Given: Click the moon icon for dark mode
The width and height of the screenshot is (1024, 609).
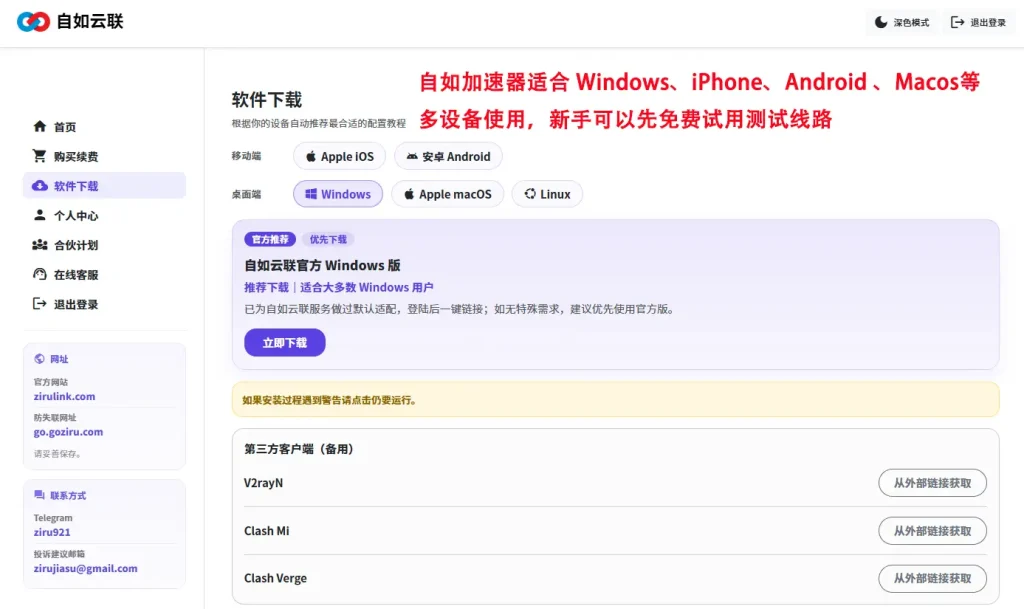Looking at the screenshot, I should pos(881,22).
